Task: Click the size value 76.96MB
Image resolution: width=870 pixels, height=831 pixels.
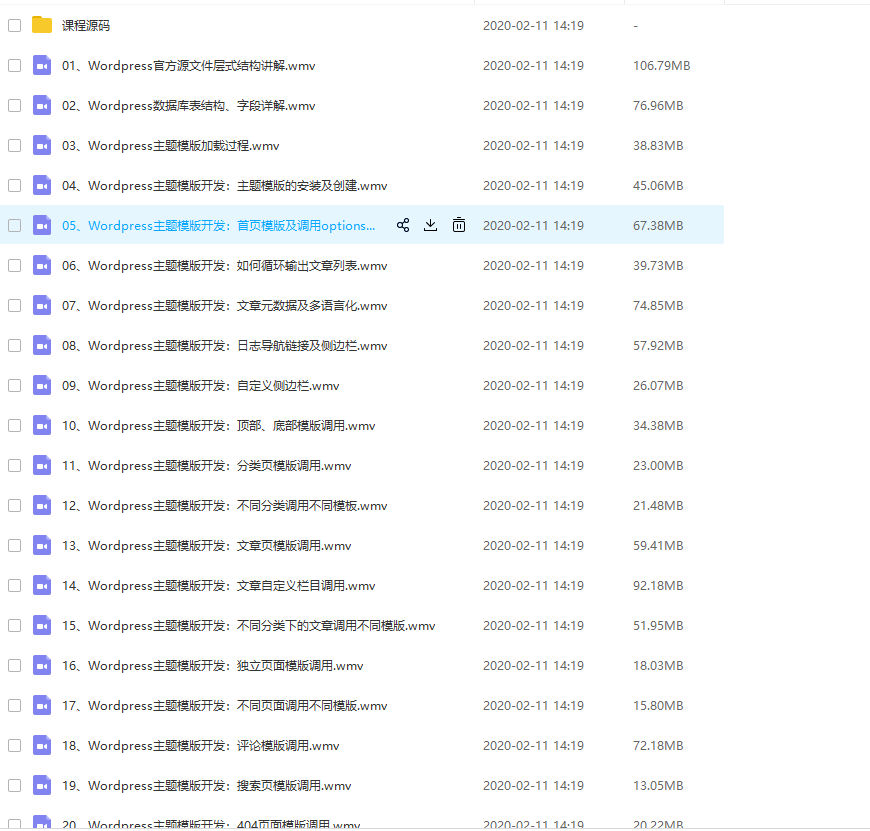Action: click(658, 105)
